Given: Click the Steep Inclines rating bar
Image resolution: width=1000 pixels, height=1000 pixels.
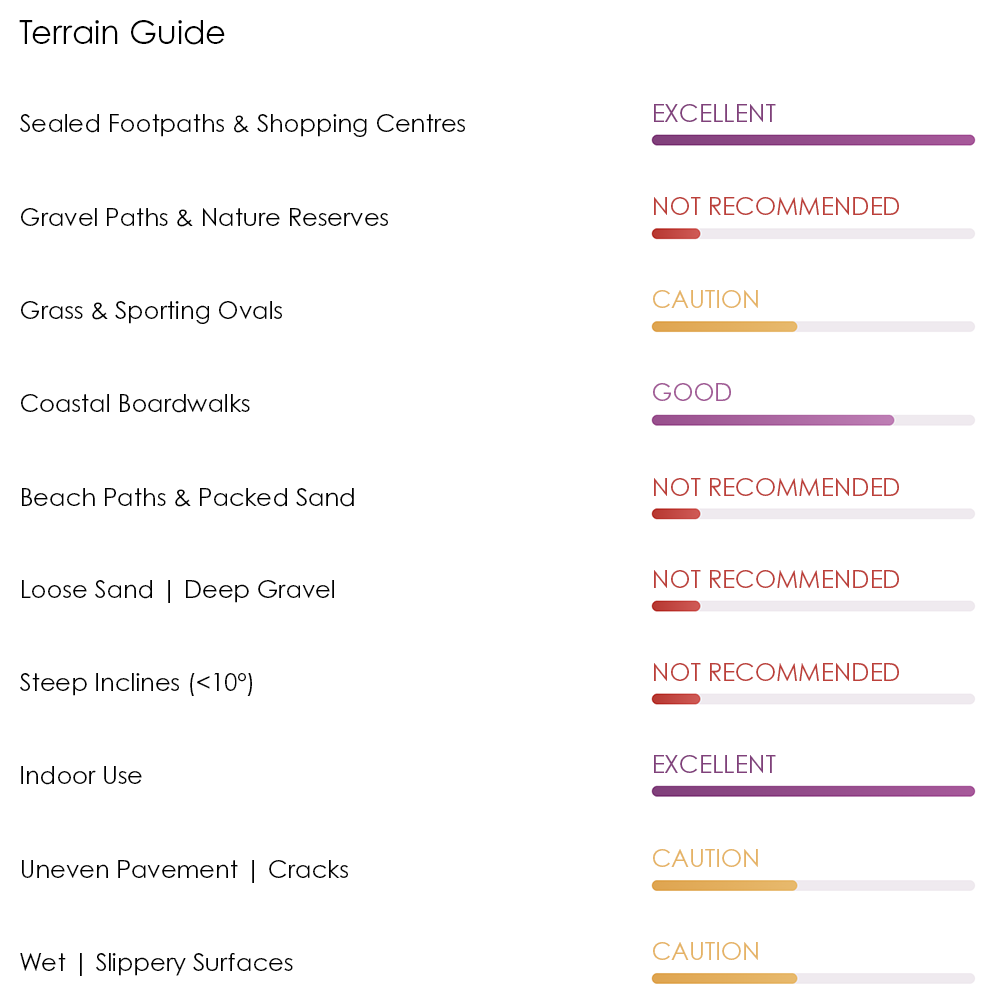Looking at the screenshot, I should point(813,700).
